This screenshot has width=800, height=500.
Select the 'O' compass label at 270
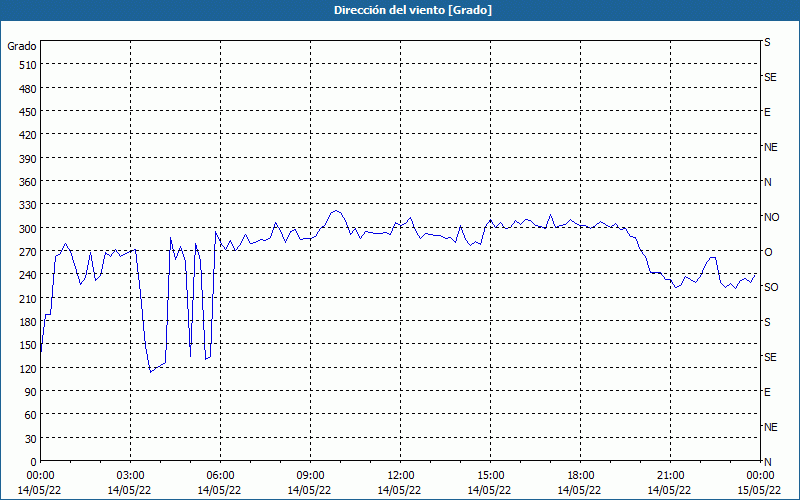pyautogui.click(x=768, y=252)
